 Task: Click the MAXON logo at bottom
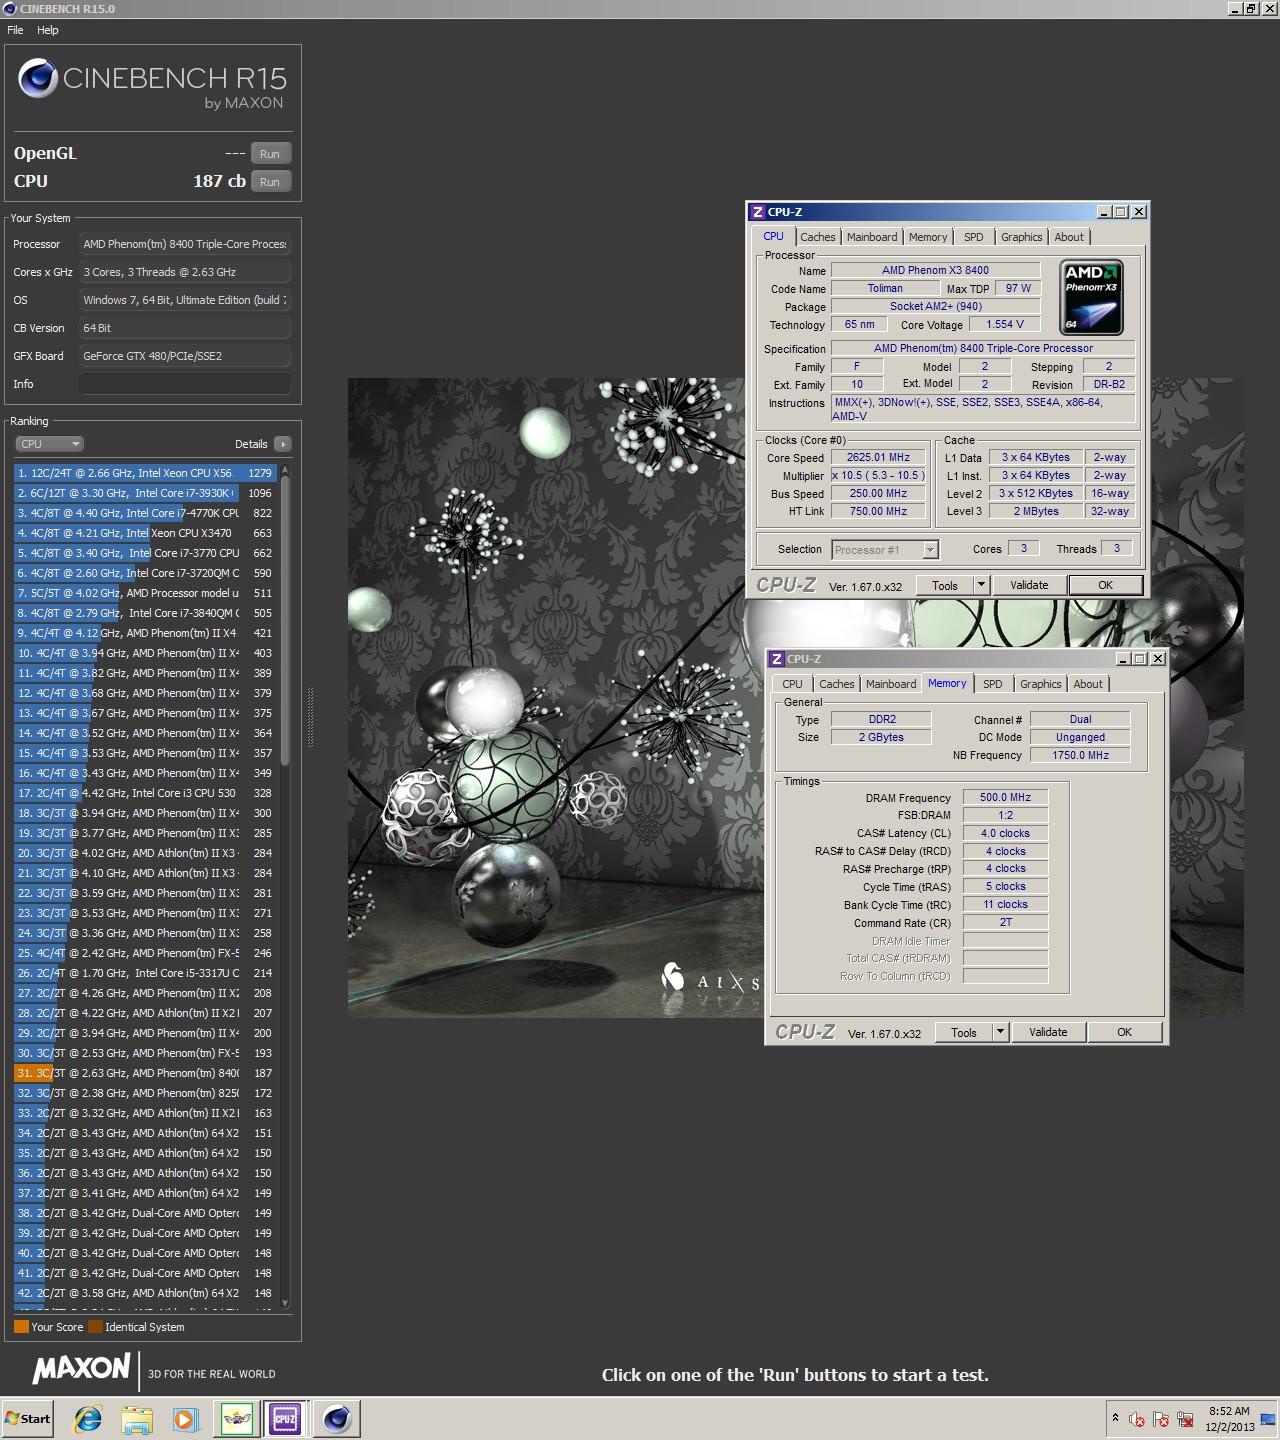(x=81, y=1369)
